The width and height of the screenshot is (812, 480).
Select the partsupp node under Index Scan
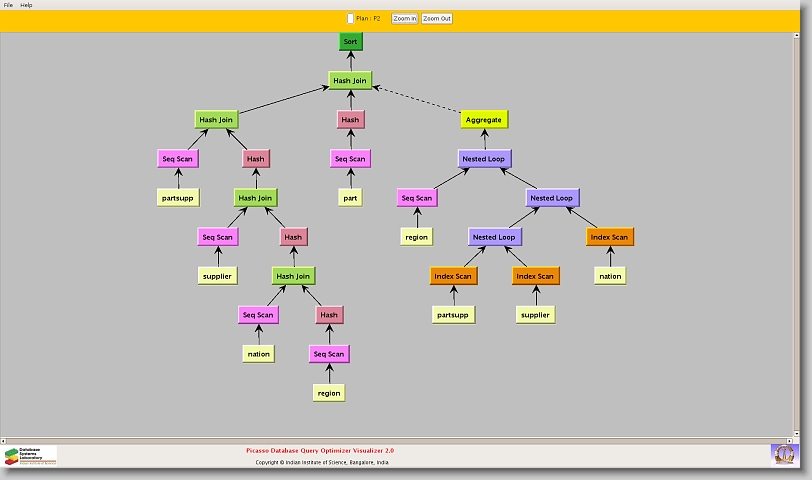pyautogui.click(x=453, y=315)
